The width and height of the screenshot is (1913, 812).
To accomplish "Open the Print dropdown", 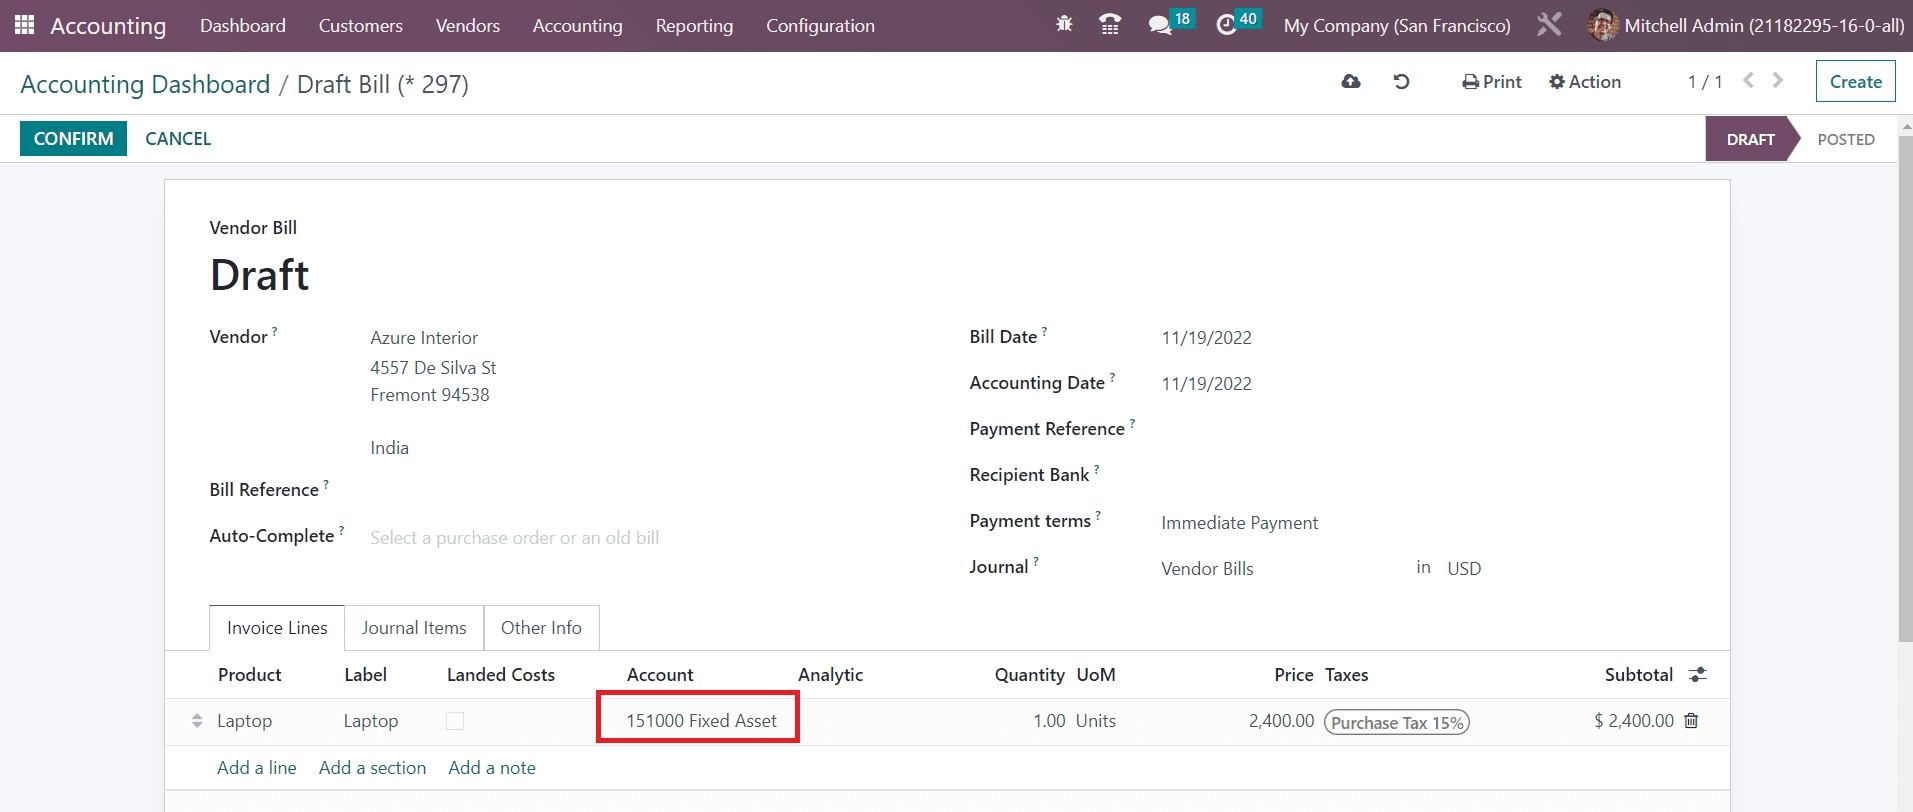I will (1492, 82).
